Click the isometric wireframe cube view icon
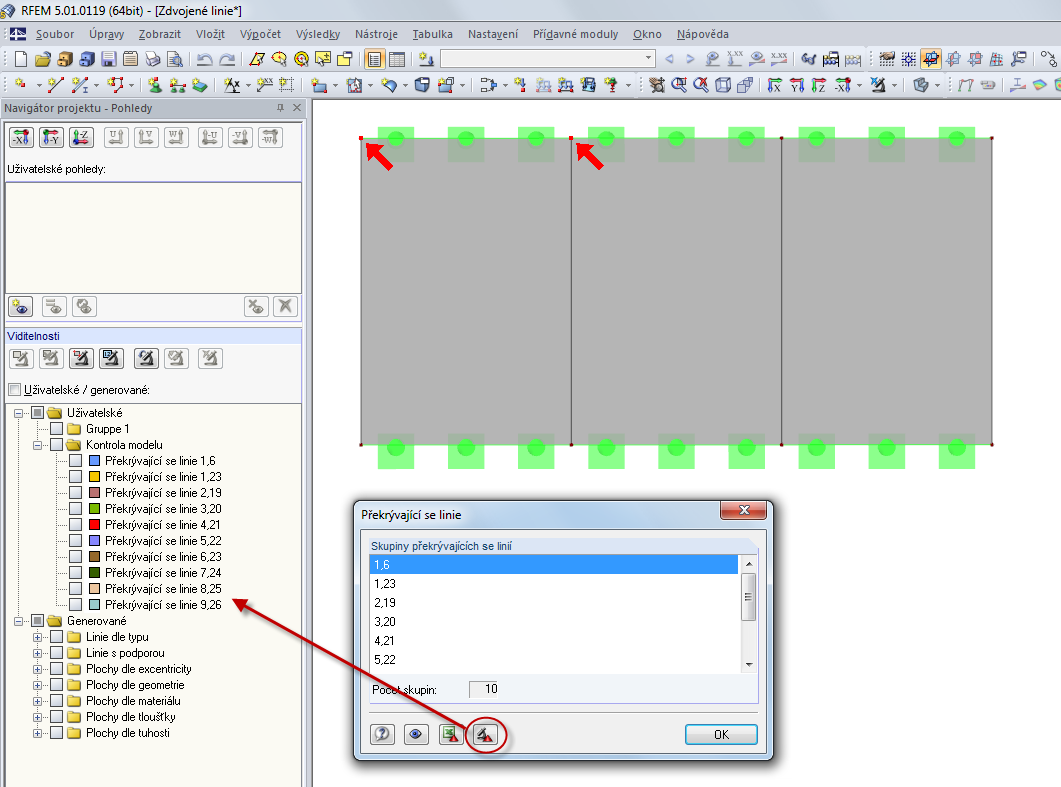Screen dimensions: 1061x787 click(x=723, y=85)
